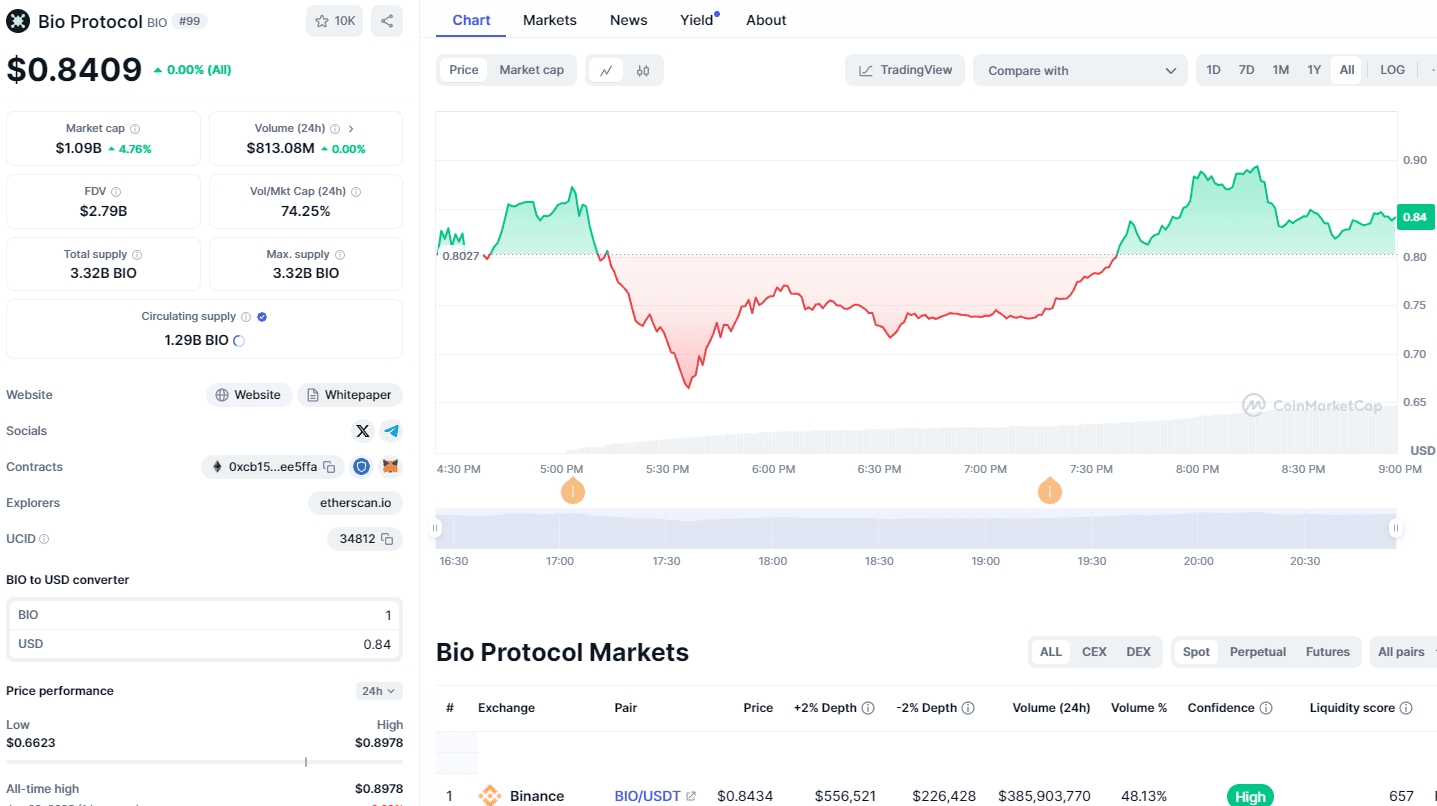The width and height of the screenshot is (1437, 806).
Task: Open the Whitepaper link
Action: click(349, 395)
